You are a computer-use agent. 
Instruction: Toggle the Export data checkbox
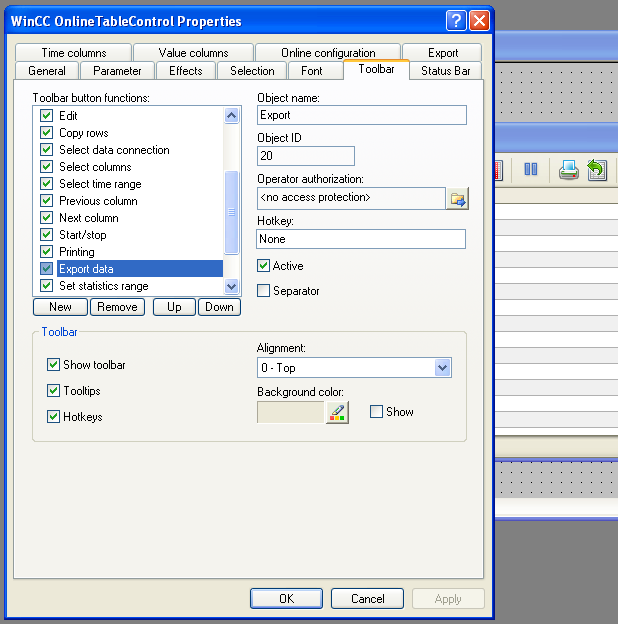click(47, 269)
